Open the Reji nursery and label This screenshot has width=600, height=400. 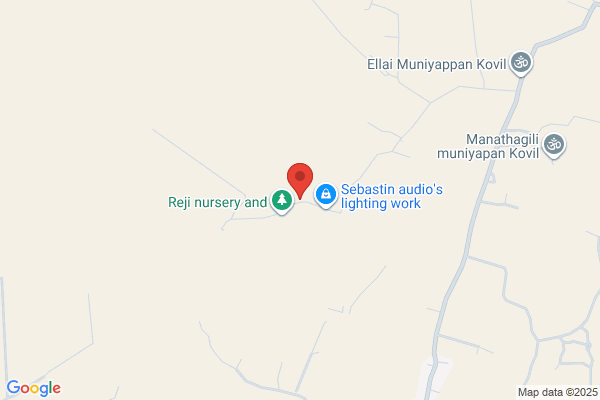click(x=217, y=202)
